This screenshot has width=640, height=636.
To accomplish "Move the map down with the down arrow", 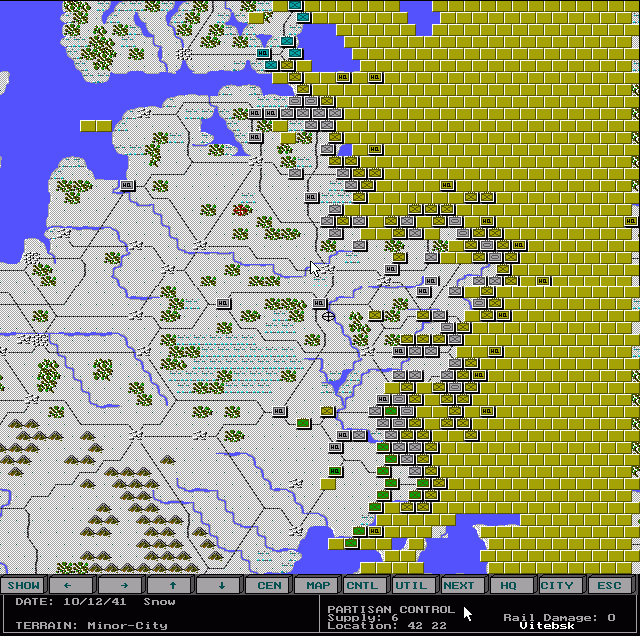I will pyautogui.click(x=220, y=585).
